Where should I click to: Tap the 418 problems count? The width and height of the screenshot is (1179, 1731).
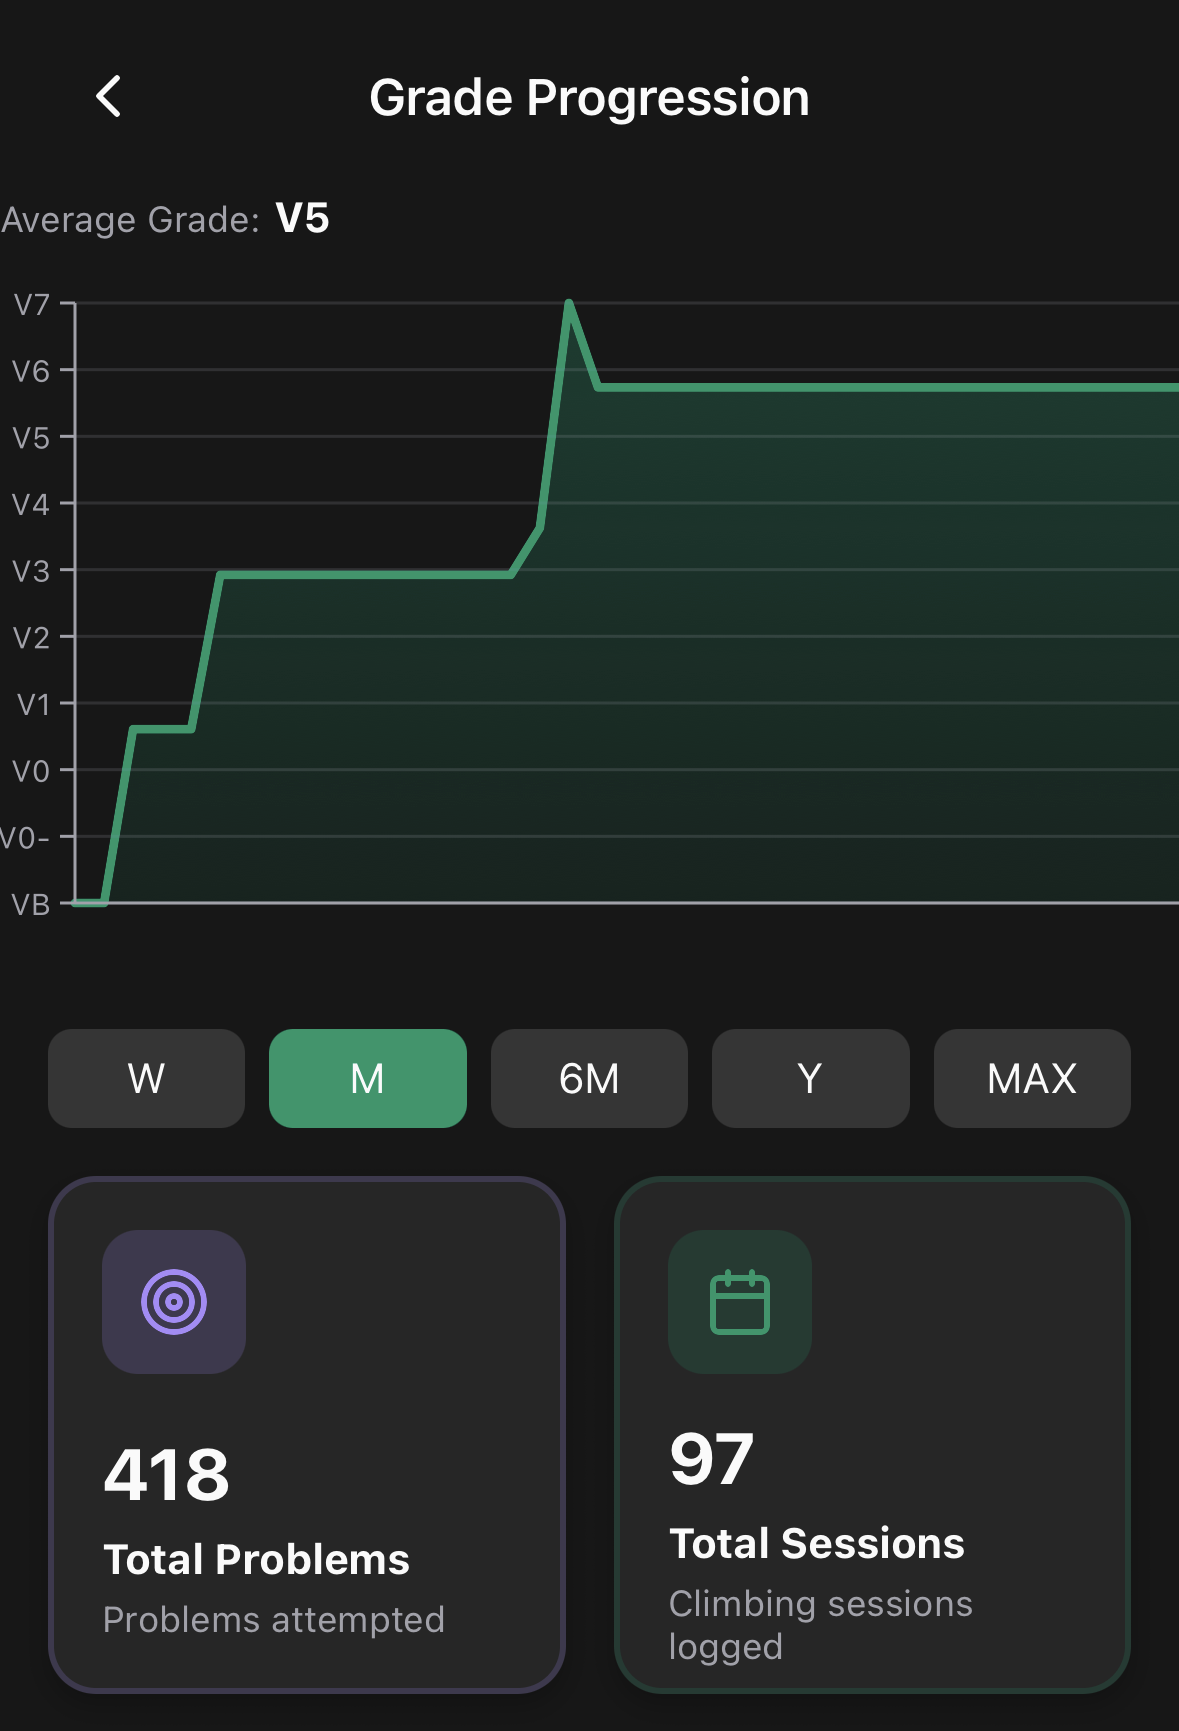167,1475
